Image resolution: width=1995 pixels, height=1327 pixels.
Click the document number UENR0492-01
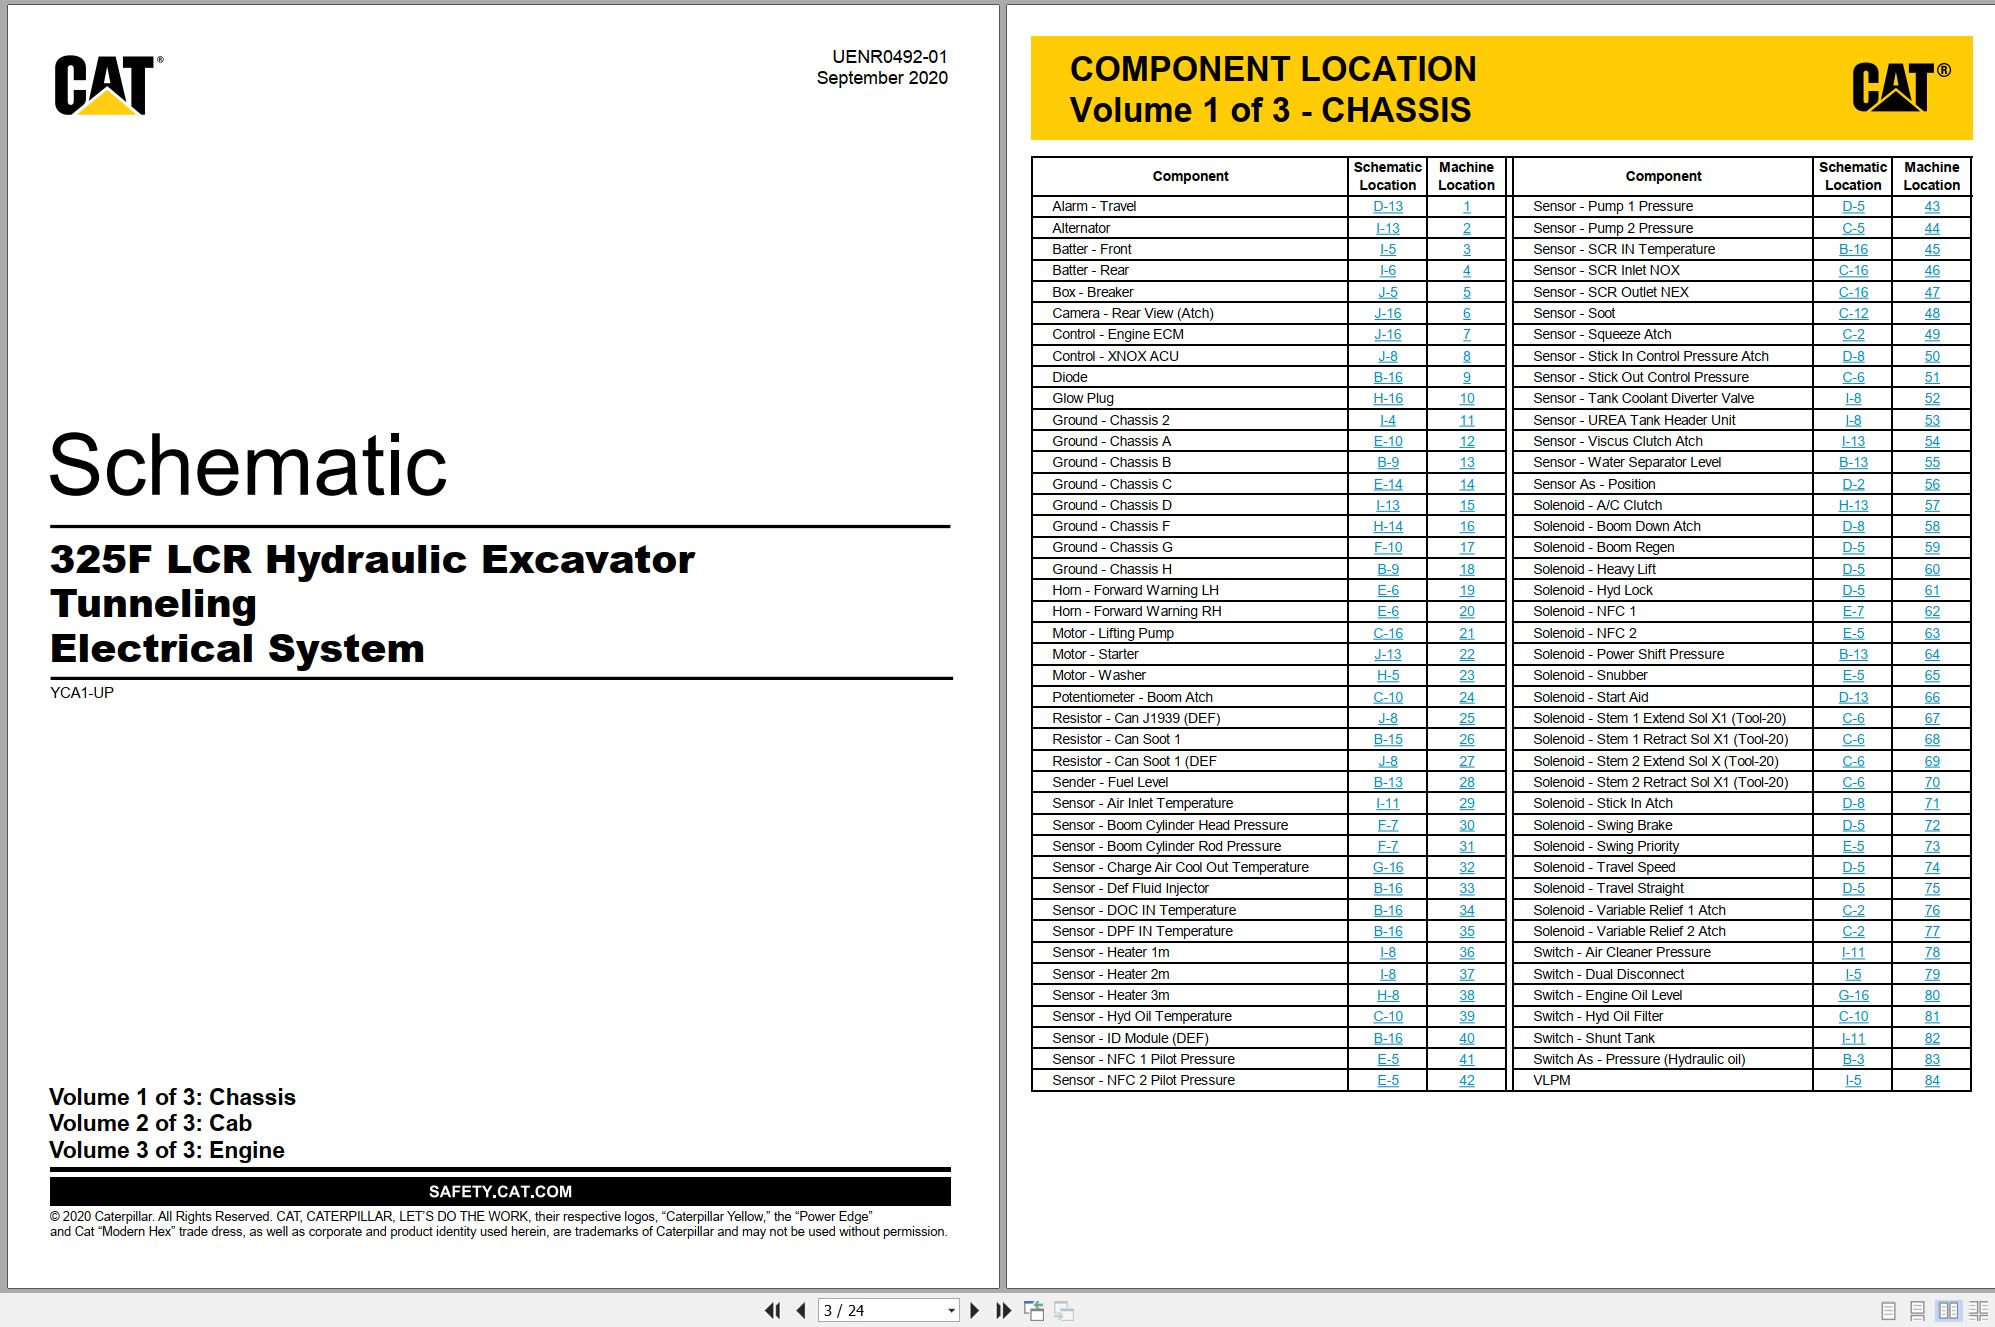(x=889, y=57)
